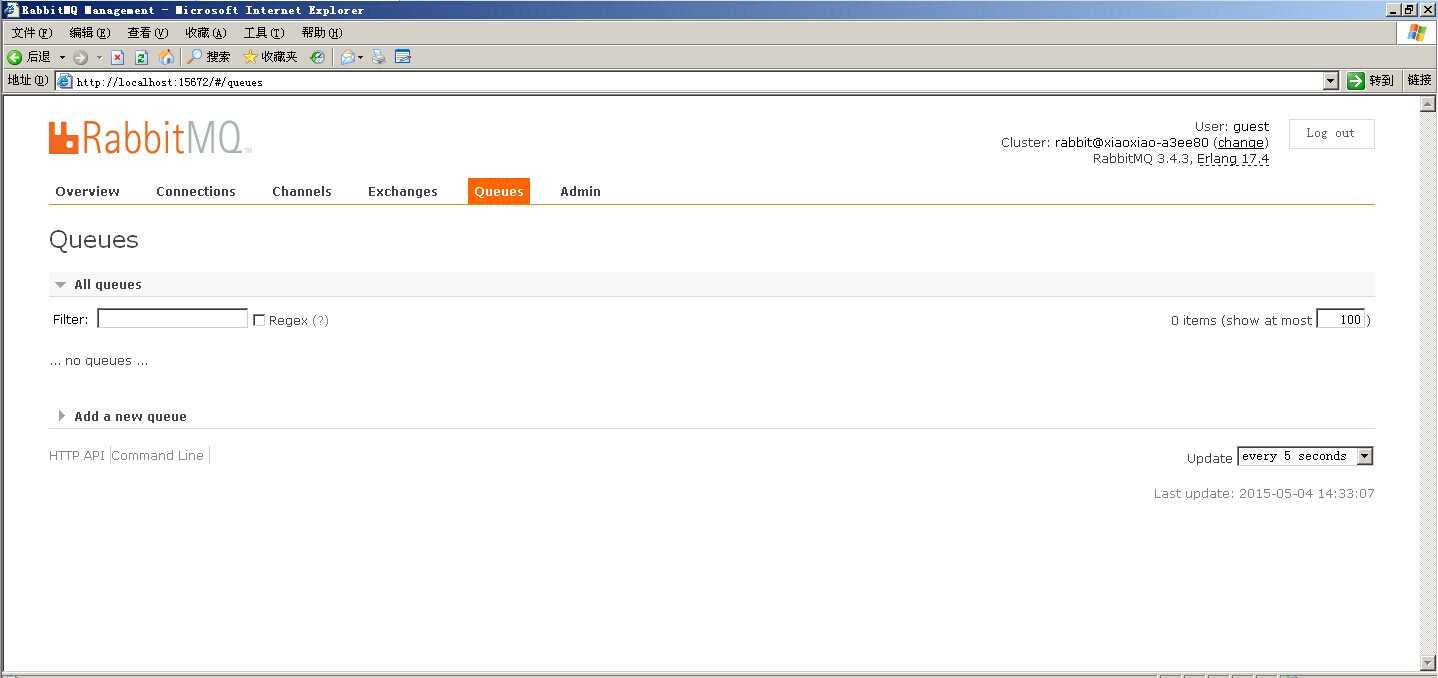Open the 收藏(A) menu
Screen dimensions: 1438x678
point(205,33)
